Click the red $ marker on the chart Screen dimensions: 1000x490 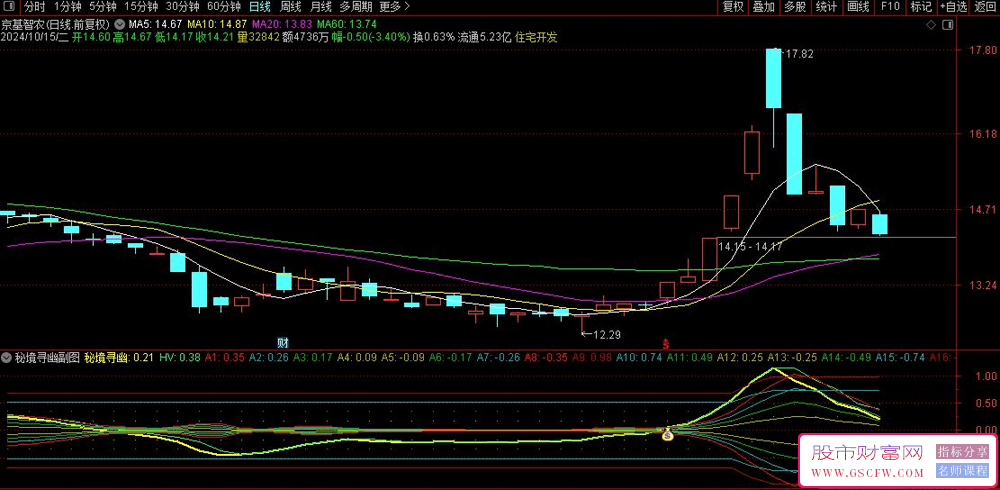click(x=666, y=343)
